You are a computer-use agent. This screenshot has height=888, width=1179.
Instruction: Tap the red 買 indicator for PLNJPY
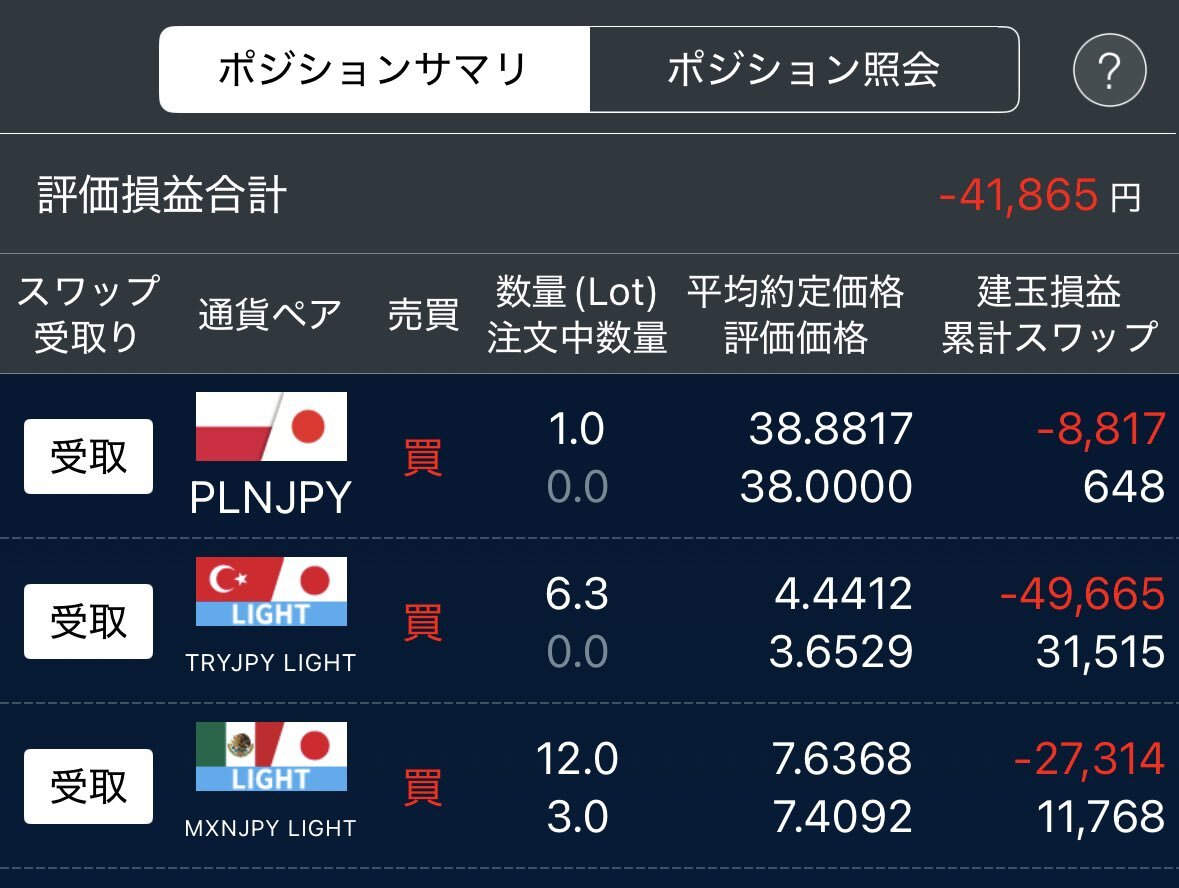pyautogui.click(x=423, y=457)
